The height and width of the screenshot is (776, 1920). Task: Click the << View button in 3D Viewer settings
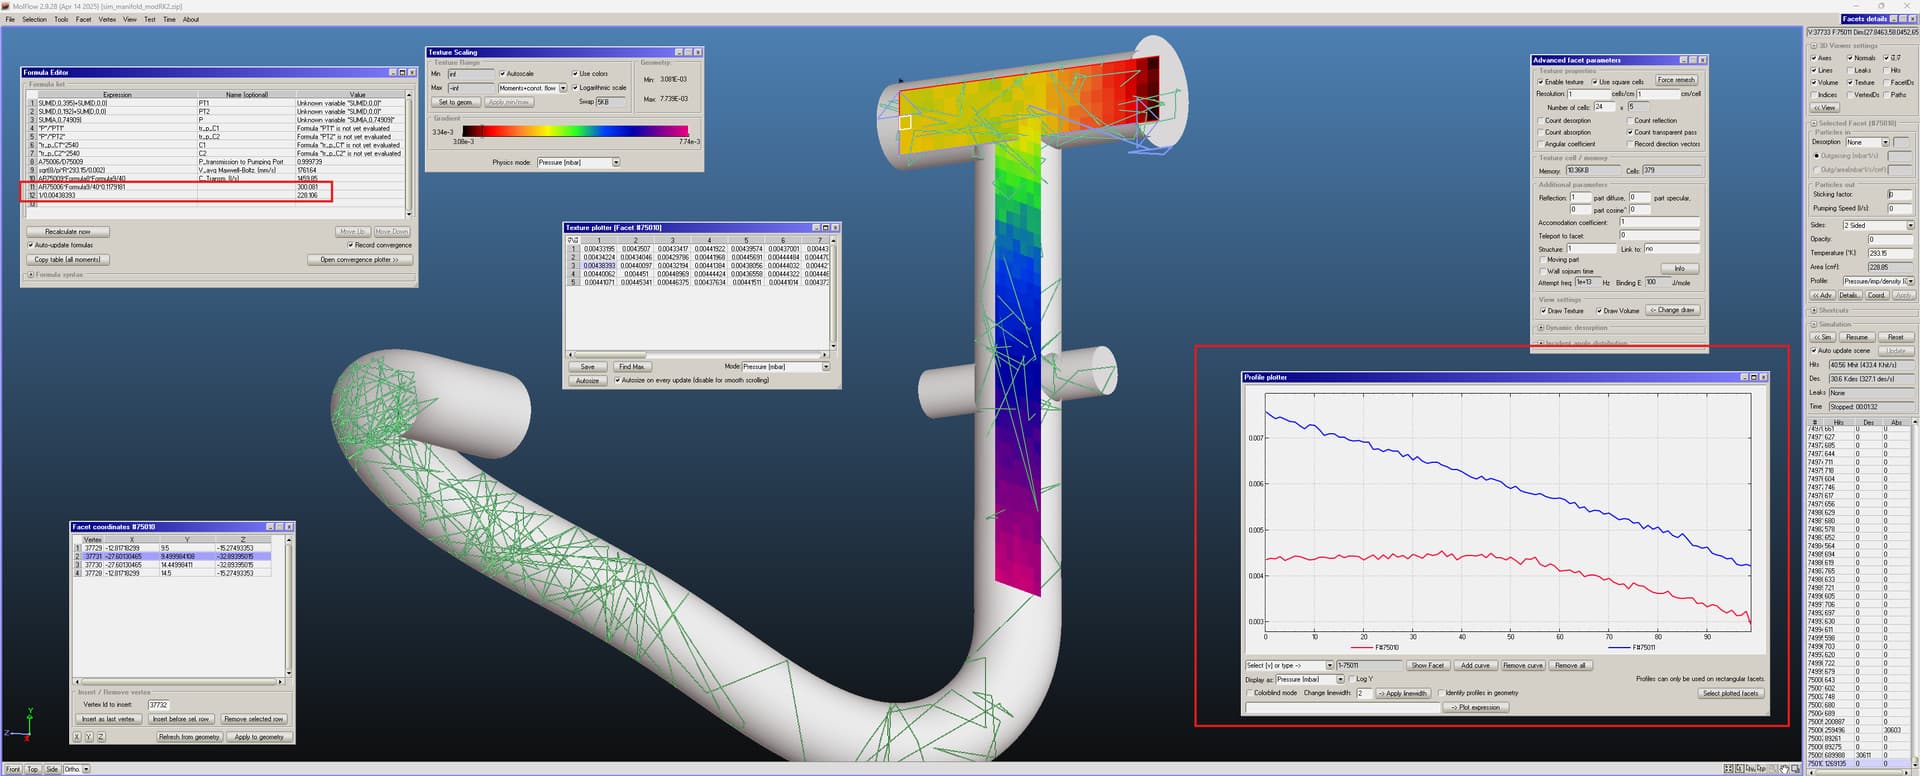click(1825, 107)
